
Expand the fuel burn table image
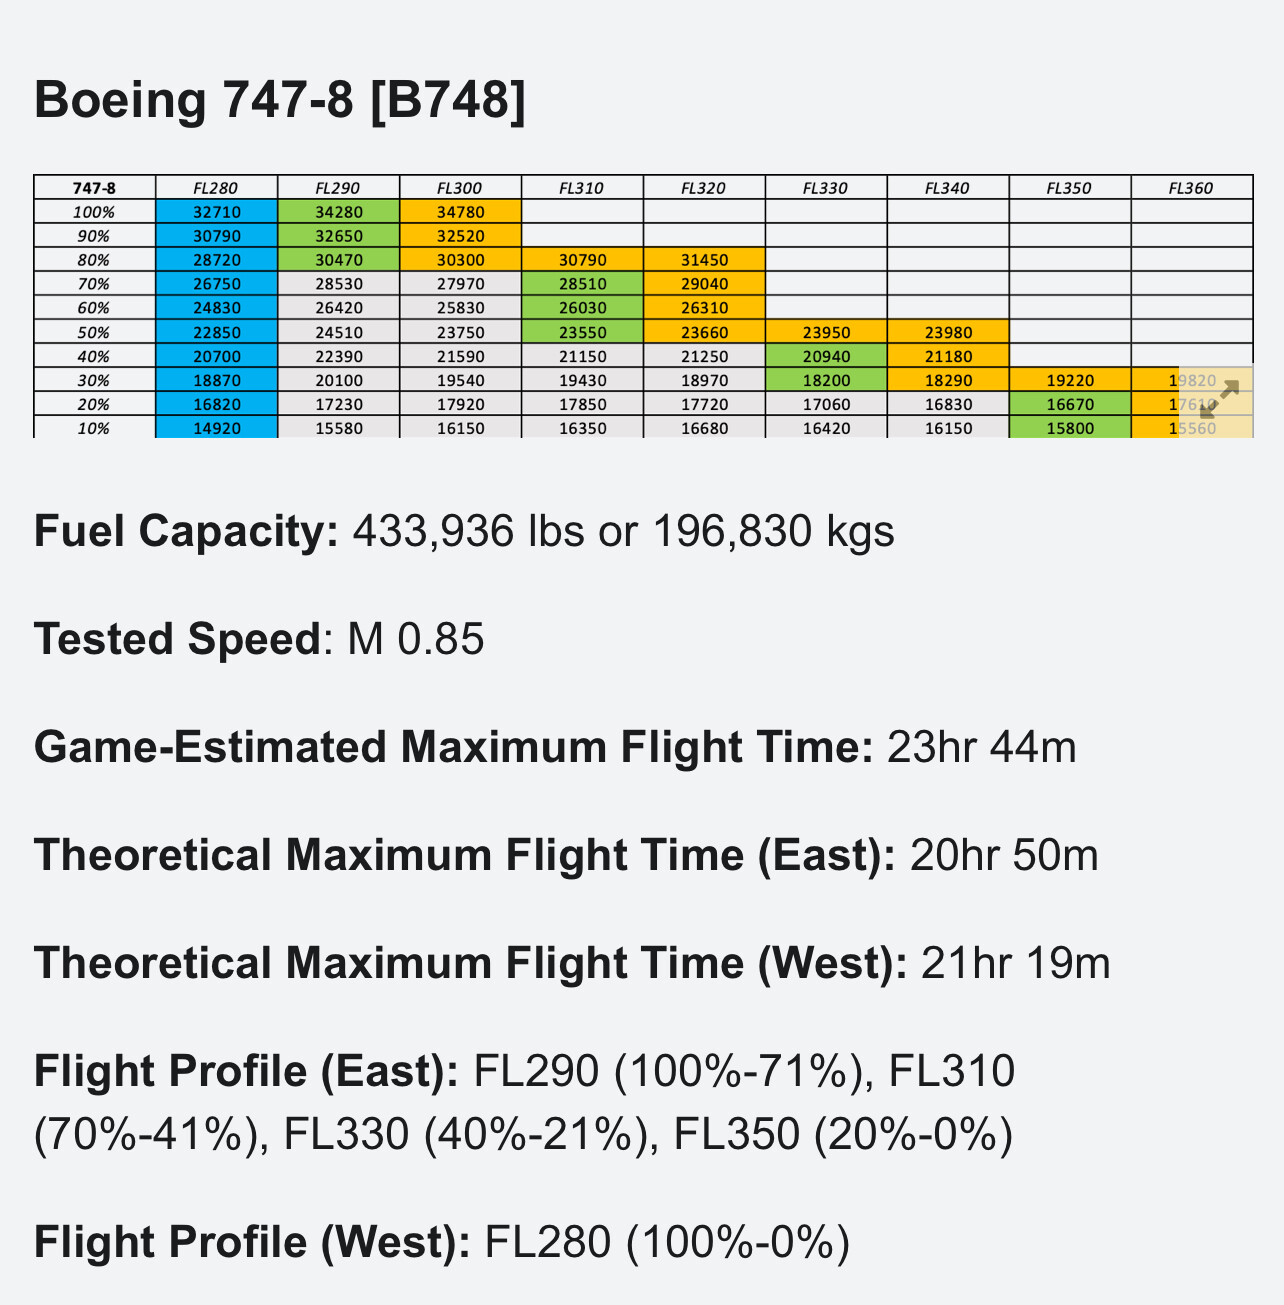pos(1217,400)
